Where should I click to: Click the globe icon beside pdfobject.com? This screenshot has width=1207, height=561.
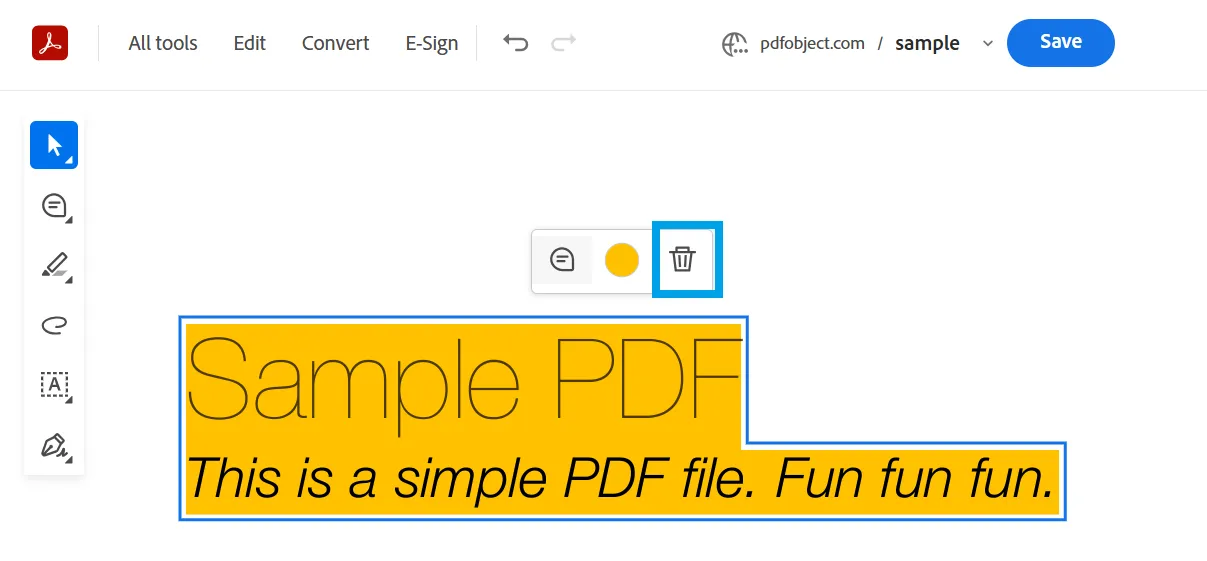point(735,44)
